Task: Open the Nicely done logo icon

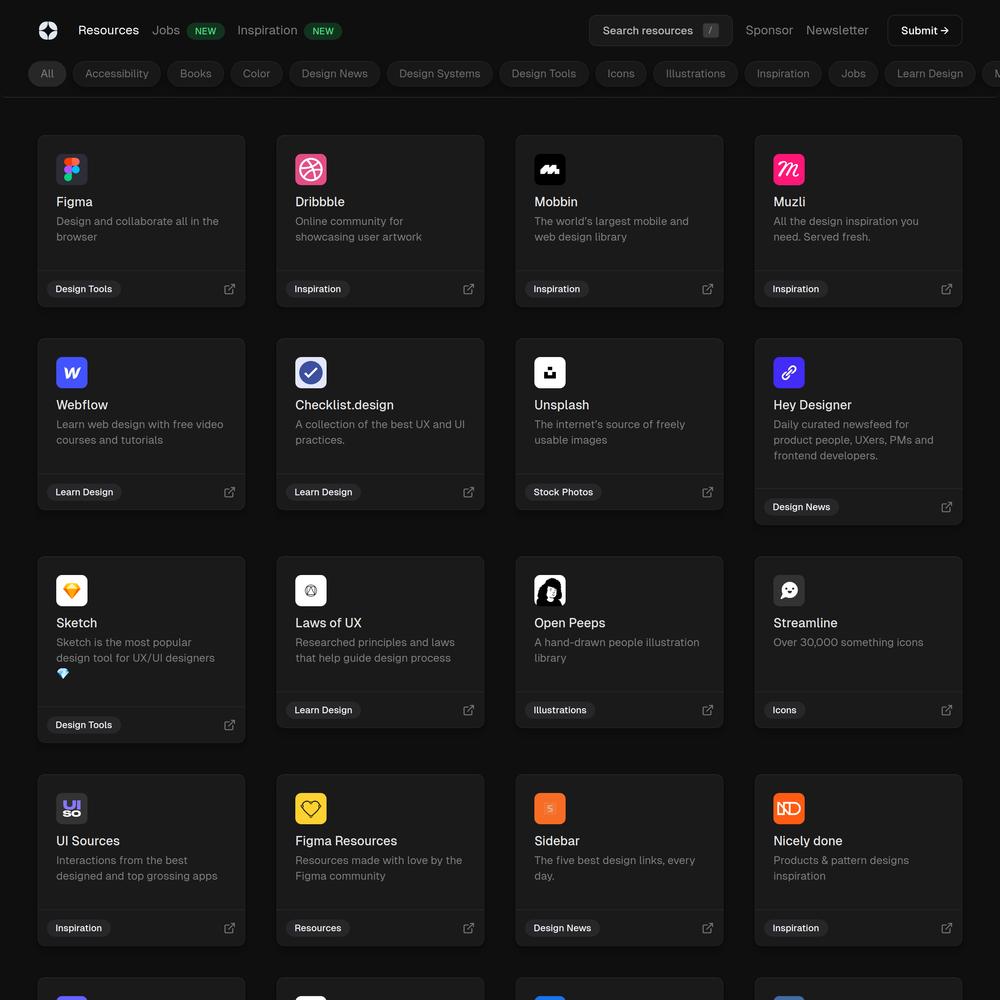Action: pyautogui.click(x=789, y=809)
